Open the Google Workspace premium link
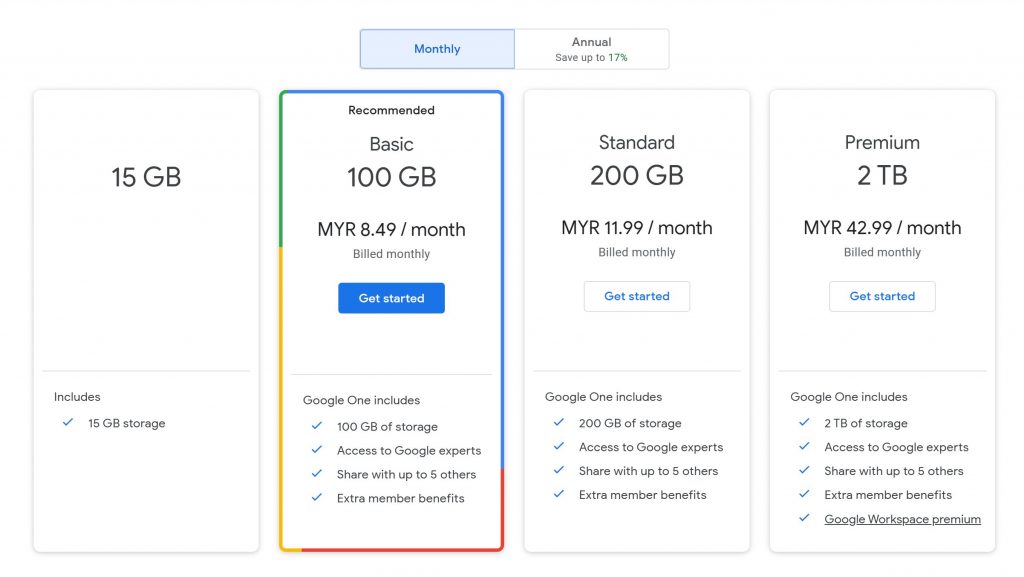Image resolution: width=1024 pixels, height=577 pixels. click(903, 519)
